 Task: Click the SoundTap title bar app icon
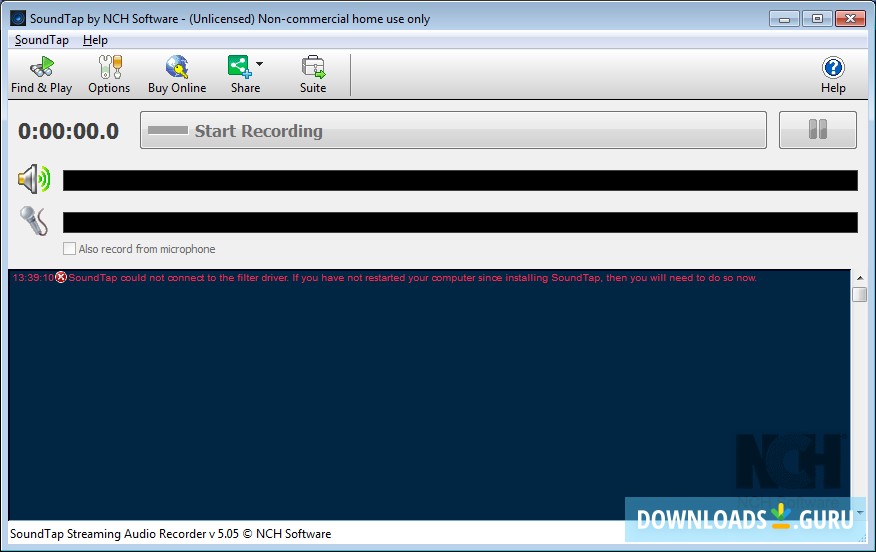coord(18,18)
